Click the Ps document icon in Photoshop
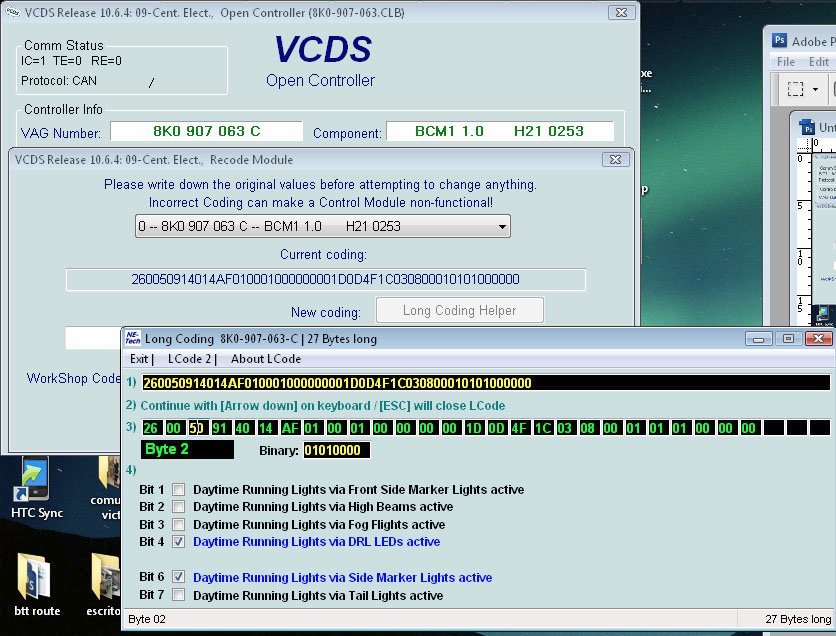 pos(807,127)
